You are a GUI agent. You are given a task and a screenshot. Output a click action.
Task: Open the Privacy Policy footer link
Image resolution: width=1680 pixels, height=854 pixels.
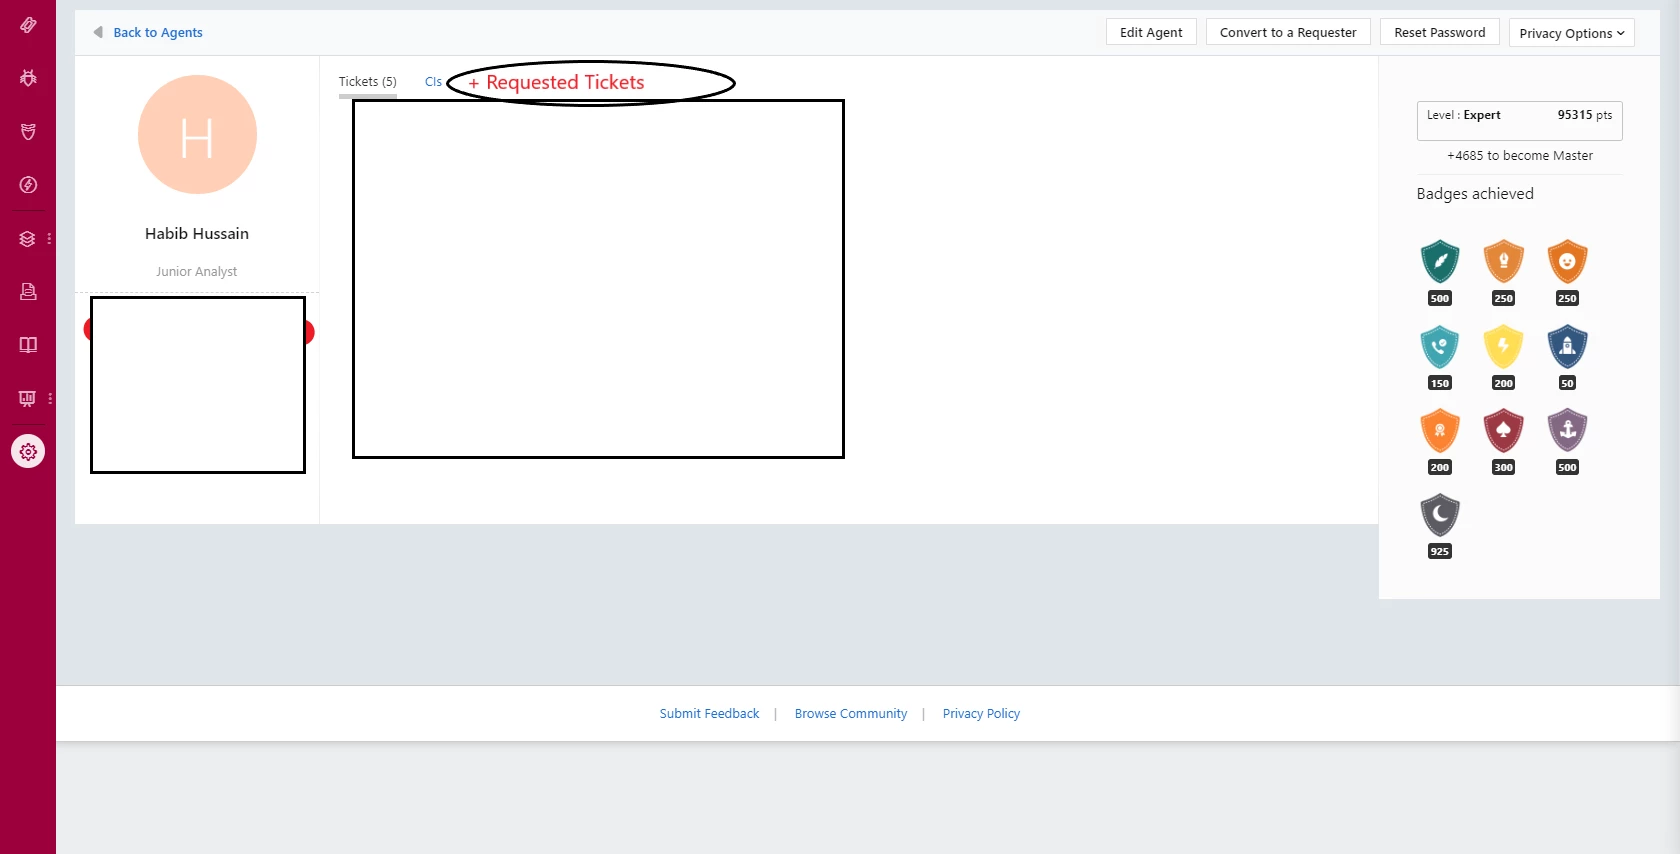pos(981,714)
